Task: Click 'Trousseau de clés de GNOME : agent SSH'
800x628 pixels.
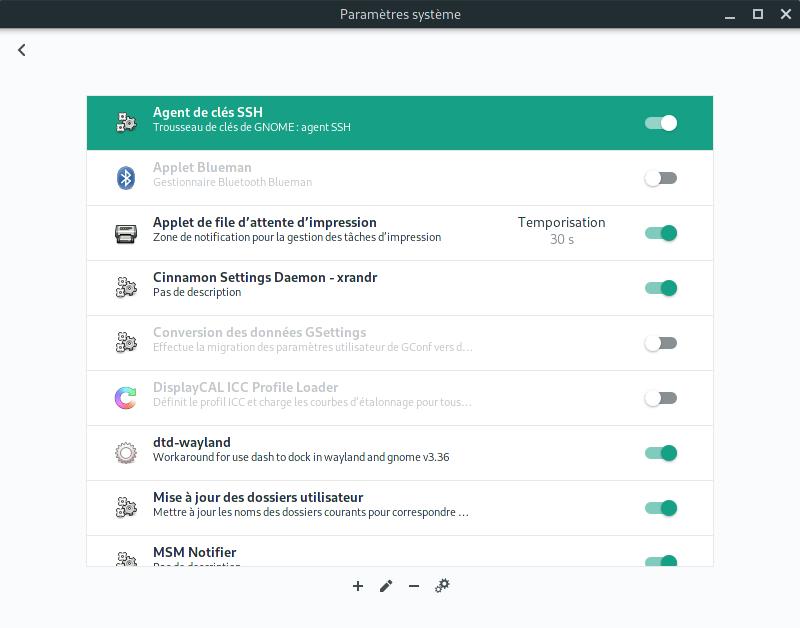Action: click(252, 127)
